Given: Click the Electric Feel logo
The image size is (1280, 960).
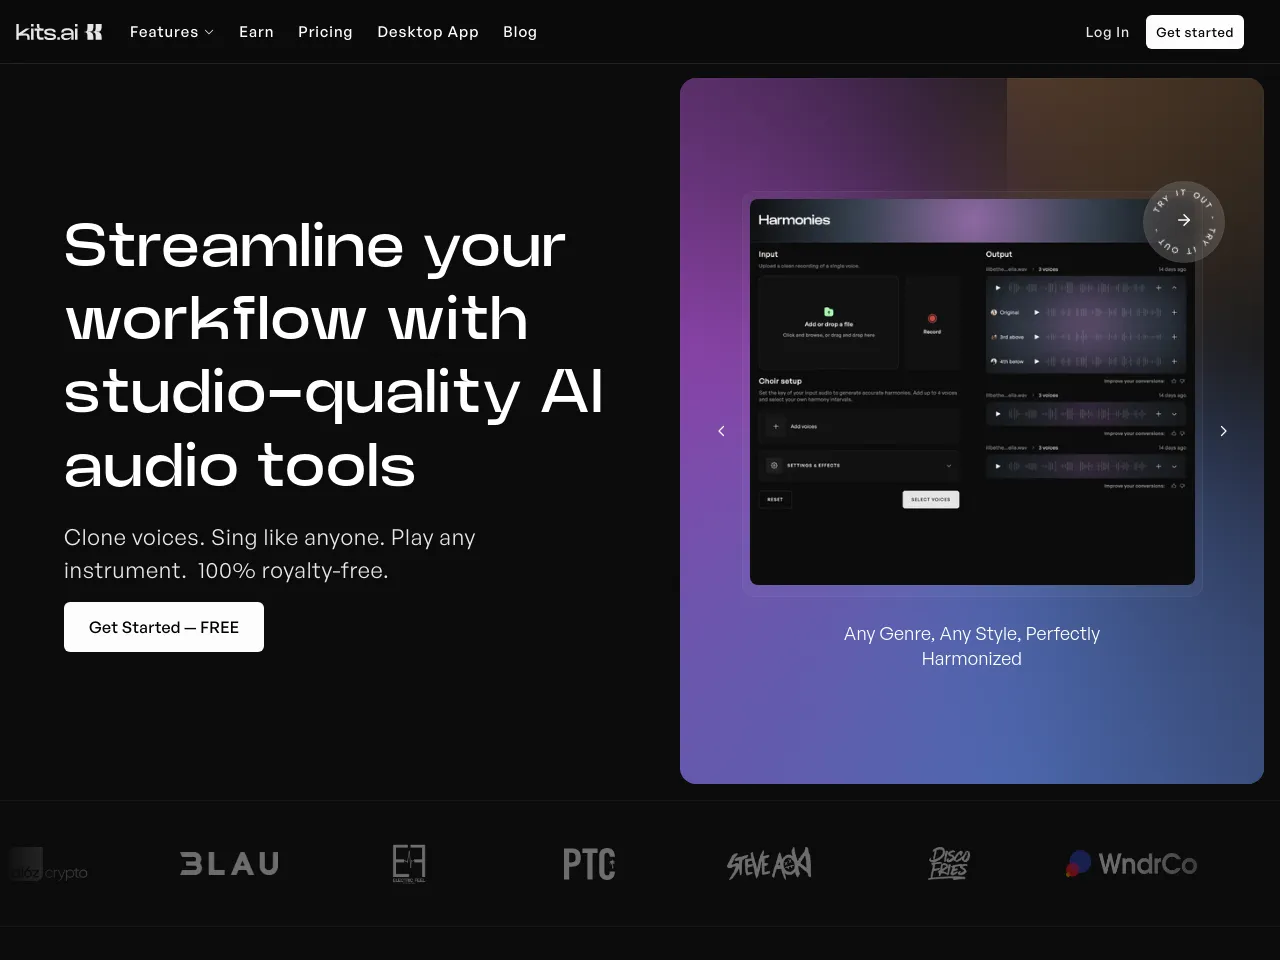Looking at the screenshot, I should (x=409, y=863).
